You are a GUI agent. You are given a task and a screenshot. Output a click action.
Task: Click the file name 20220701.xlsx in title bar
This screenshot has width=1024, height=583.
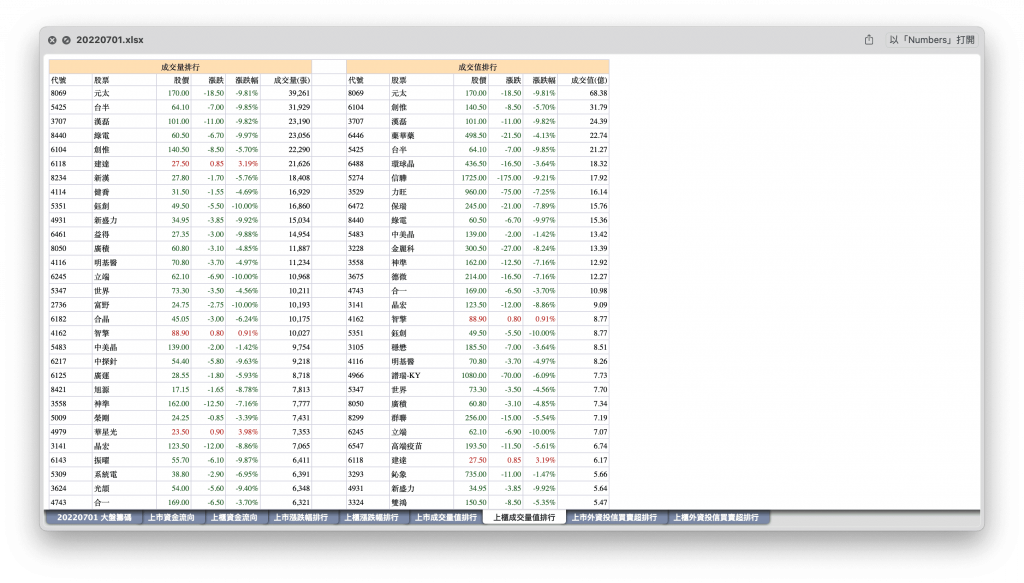(x=110, y=40)
